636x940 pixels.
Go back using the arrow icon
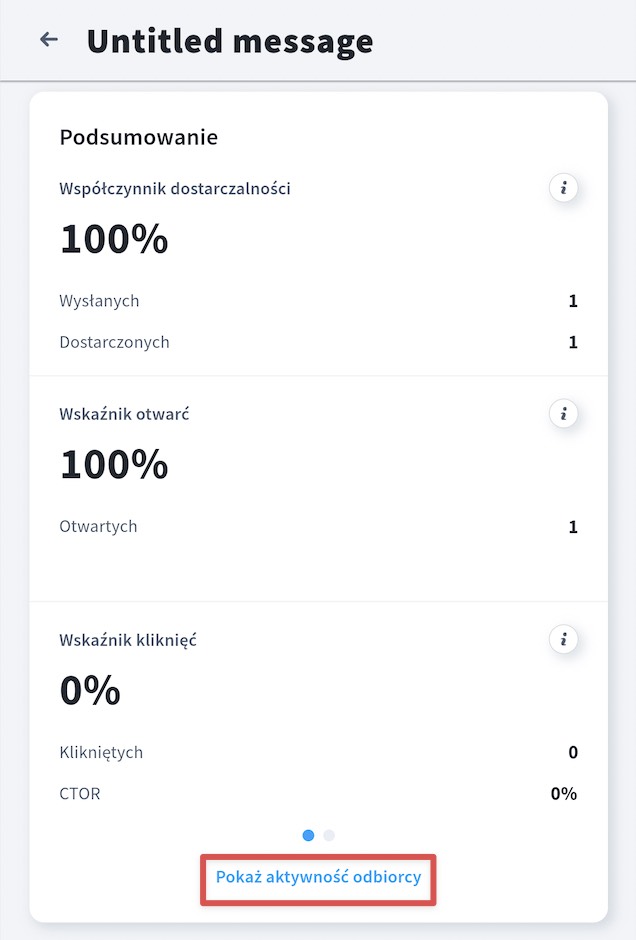click(x=49, y=40)
